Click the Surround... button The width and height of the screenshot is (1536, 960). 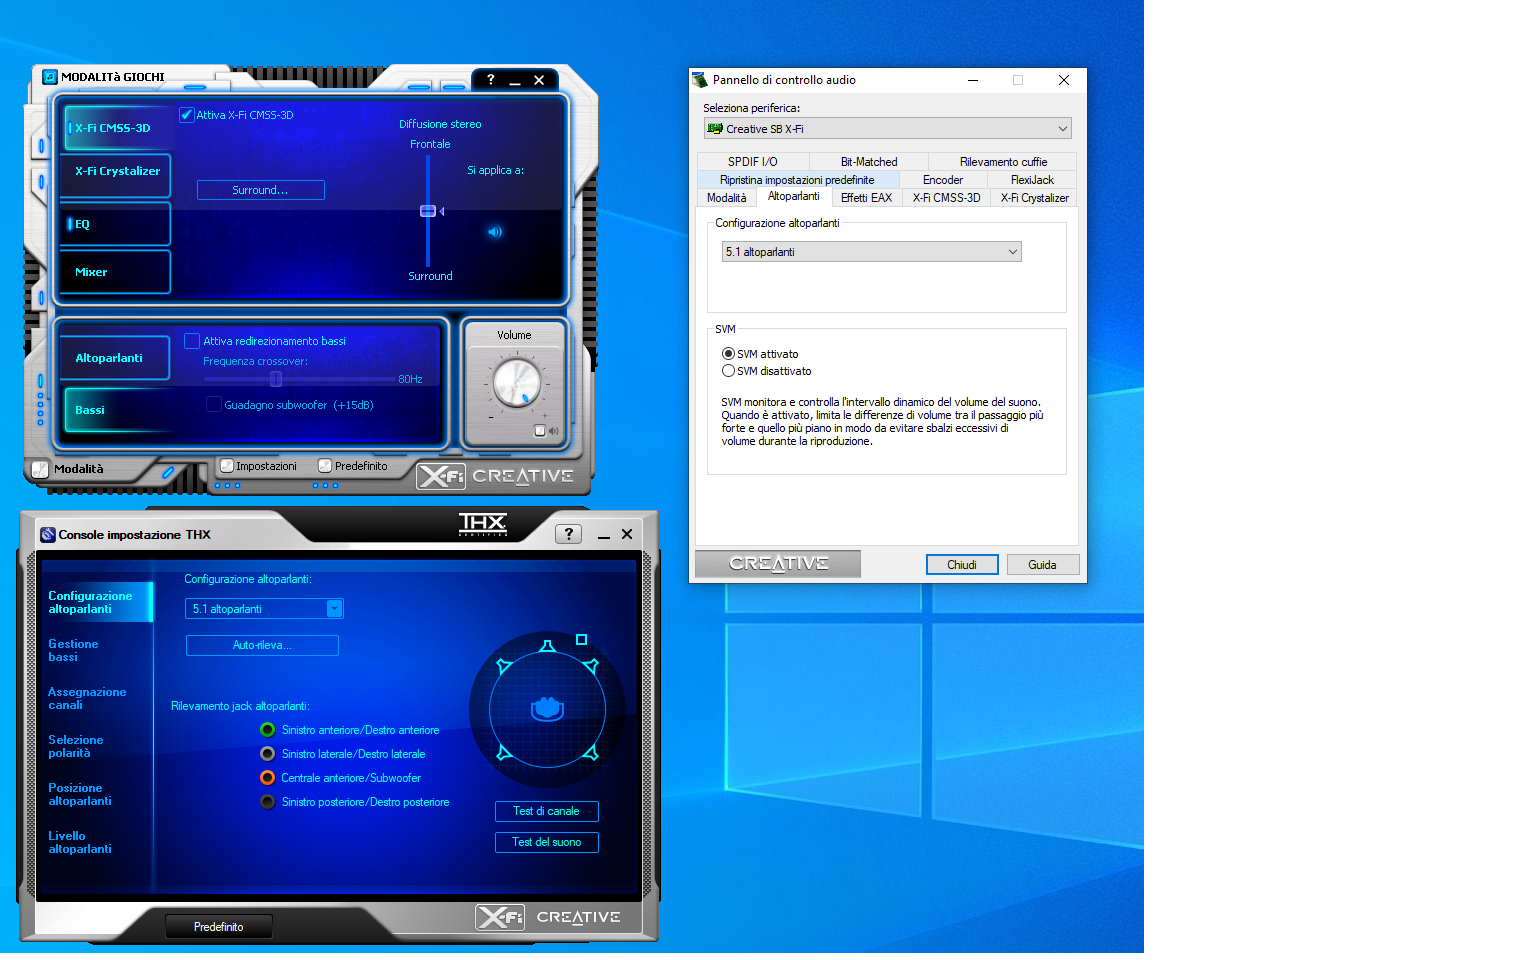(261, 190)
